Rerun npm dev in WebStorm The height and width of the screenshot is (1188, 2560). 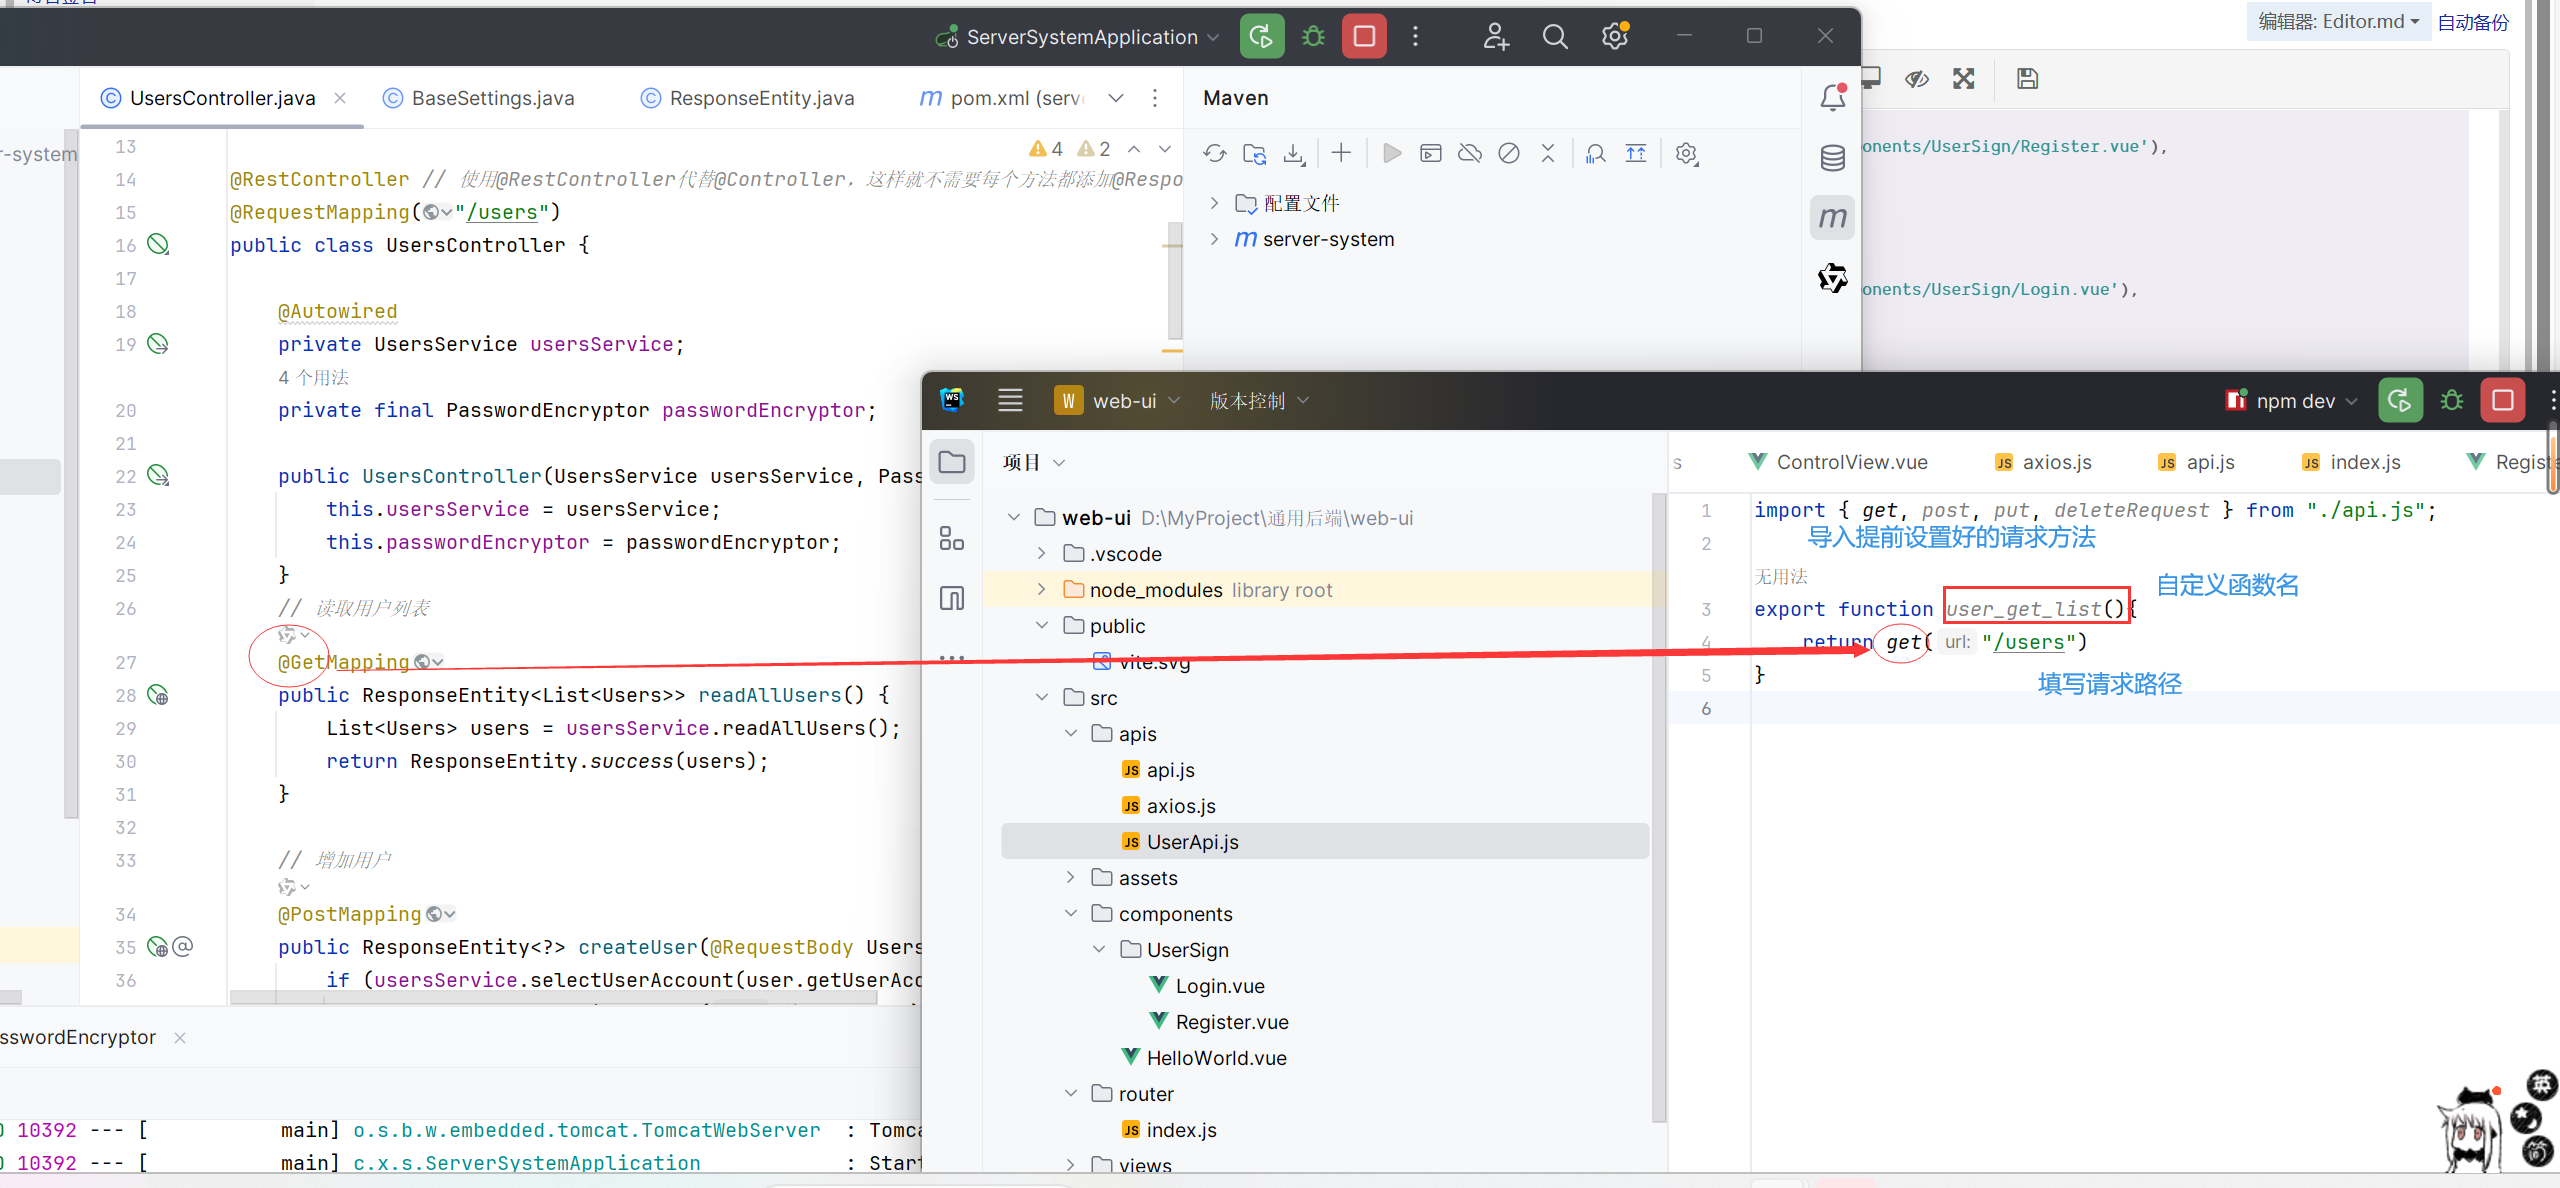(x=2400, y=401)
